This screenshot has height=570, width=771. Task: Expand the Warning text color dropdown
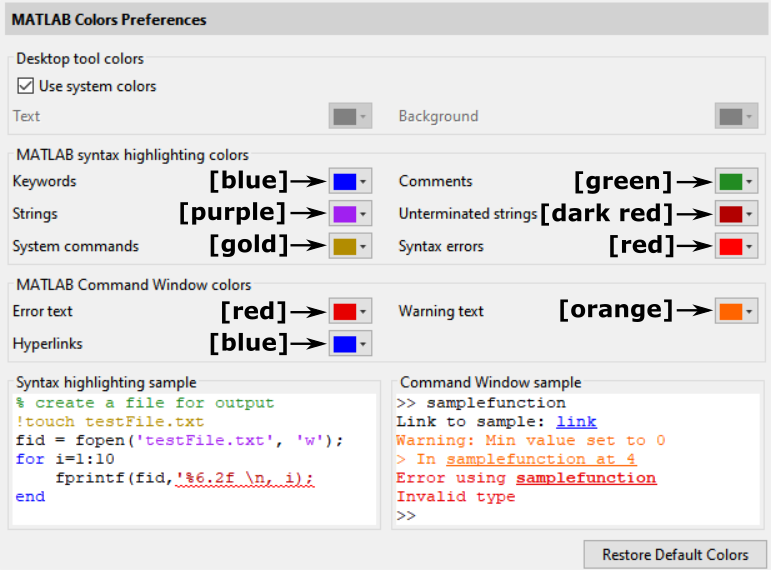pos(736,311)
